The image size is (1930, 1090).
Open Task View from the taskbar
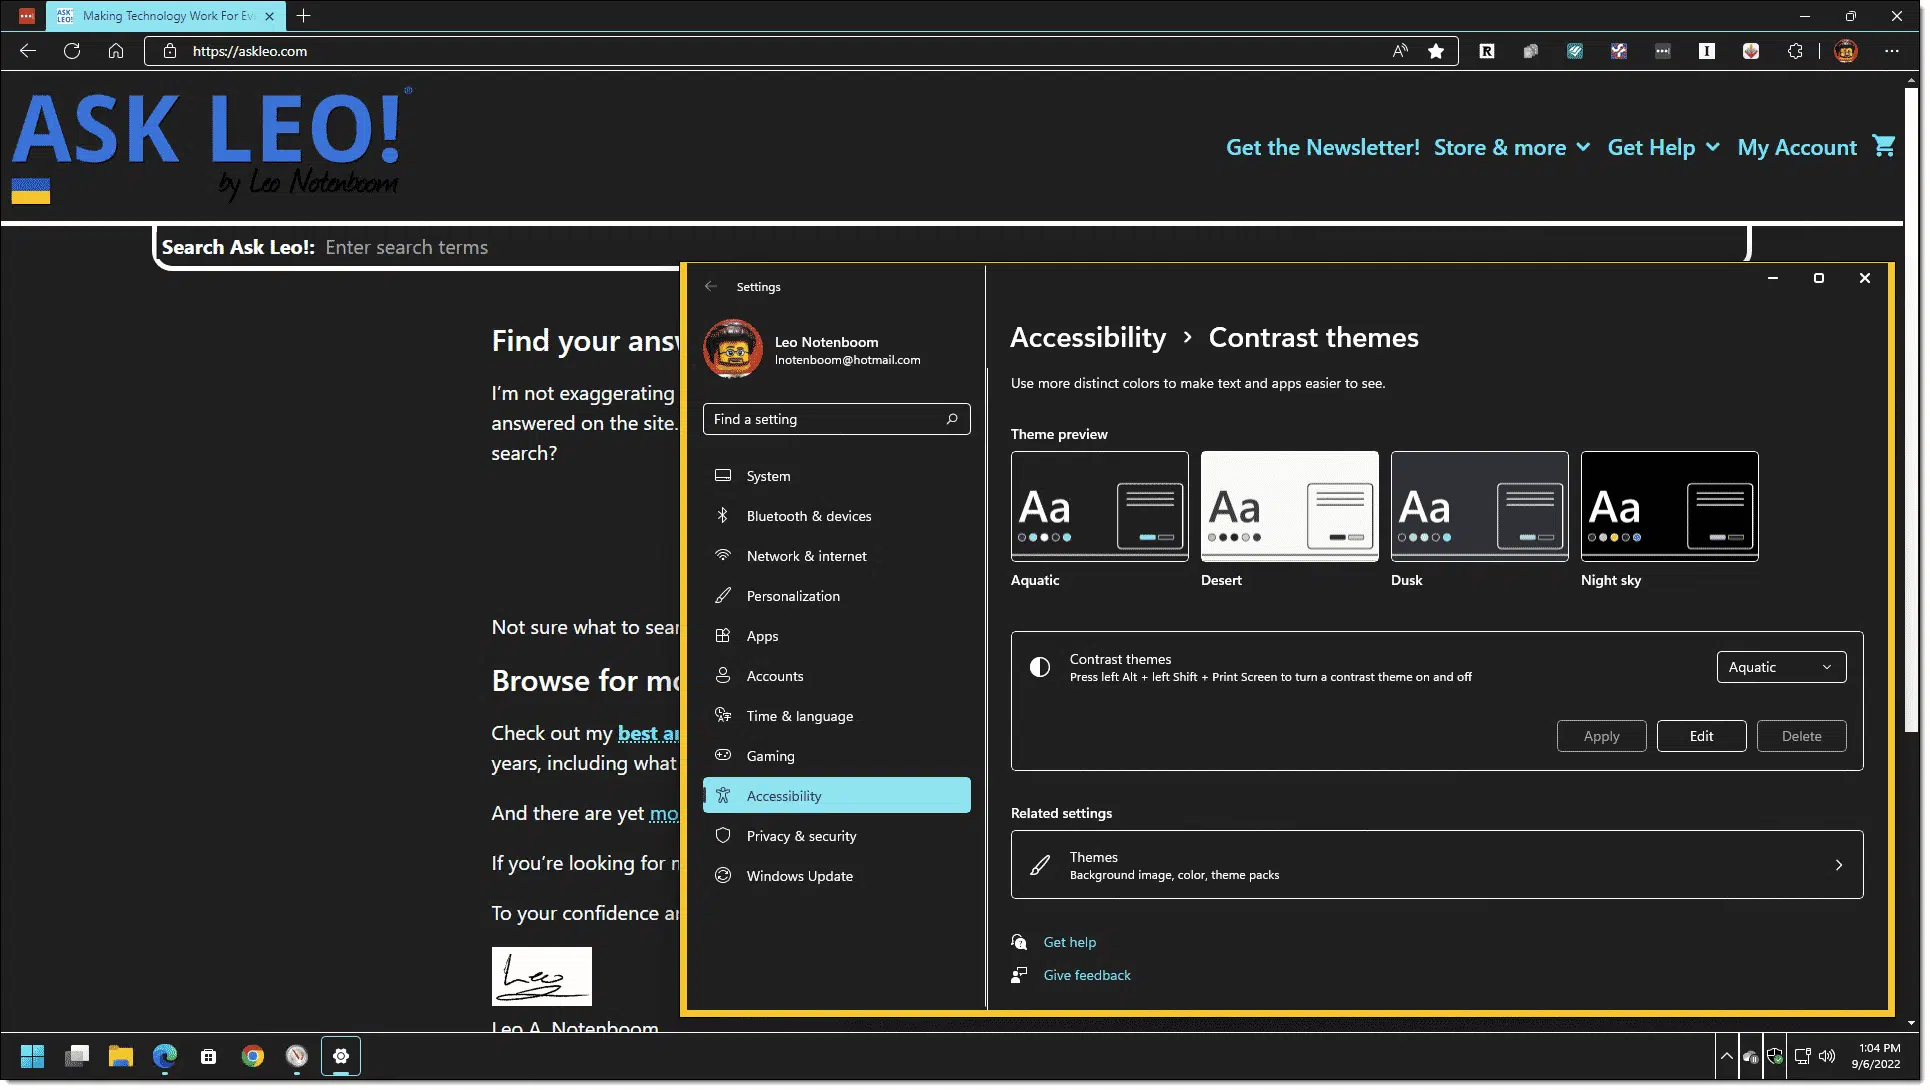pos(77,1056)
